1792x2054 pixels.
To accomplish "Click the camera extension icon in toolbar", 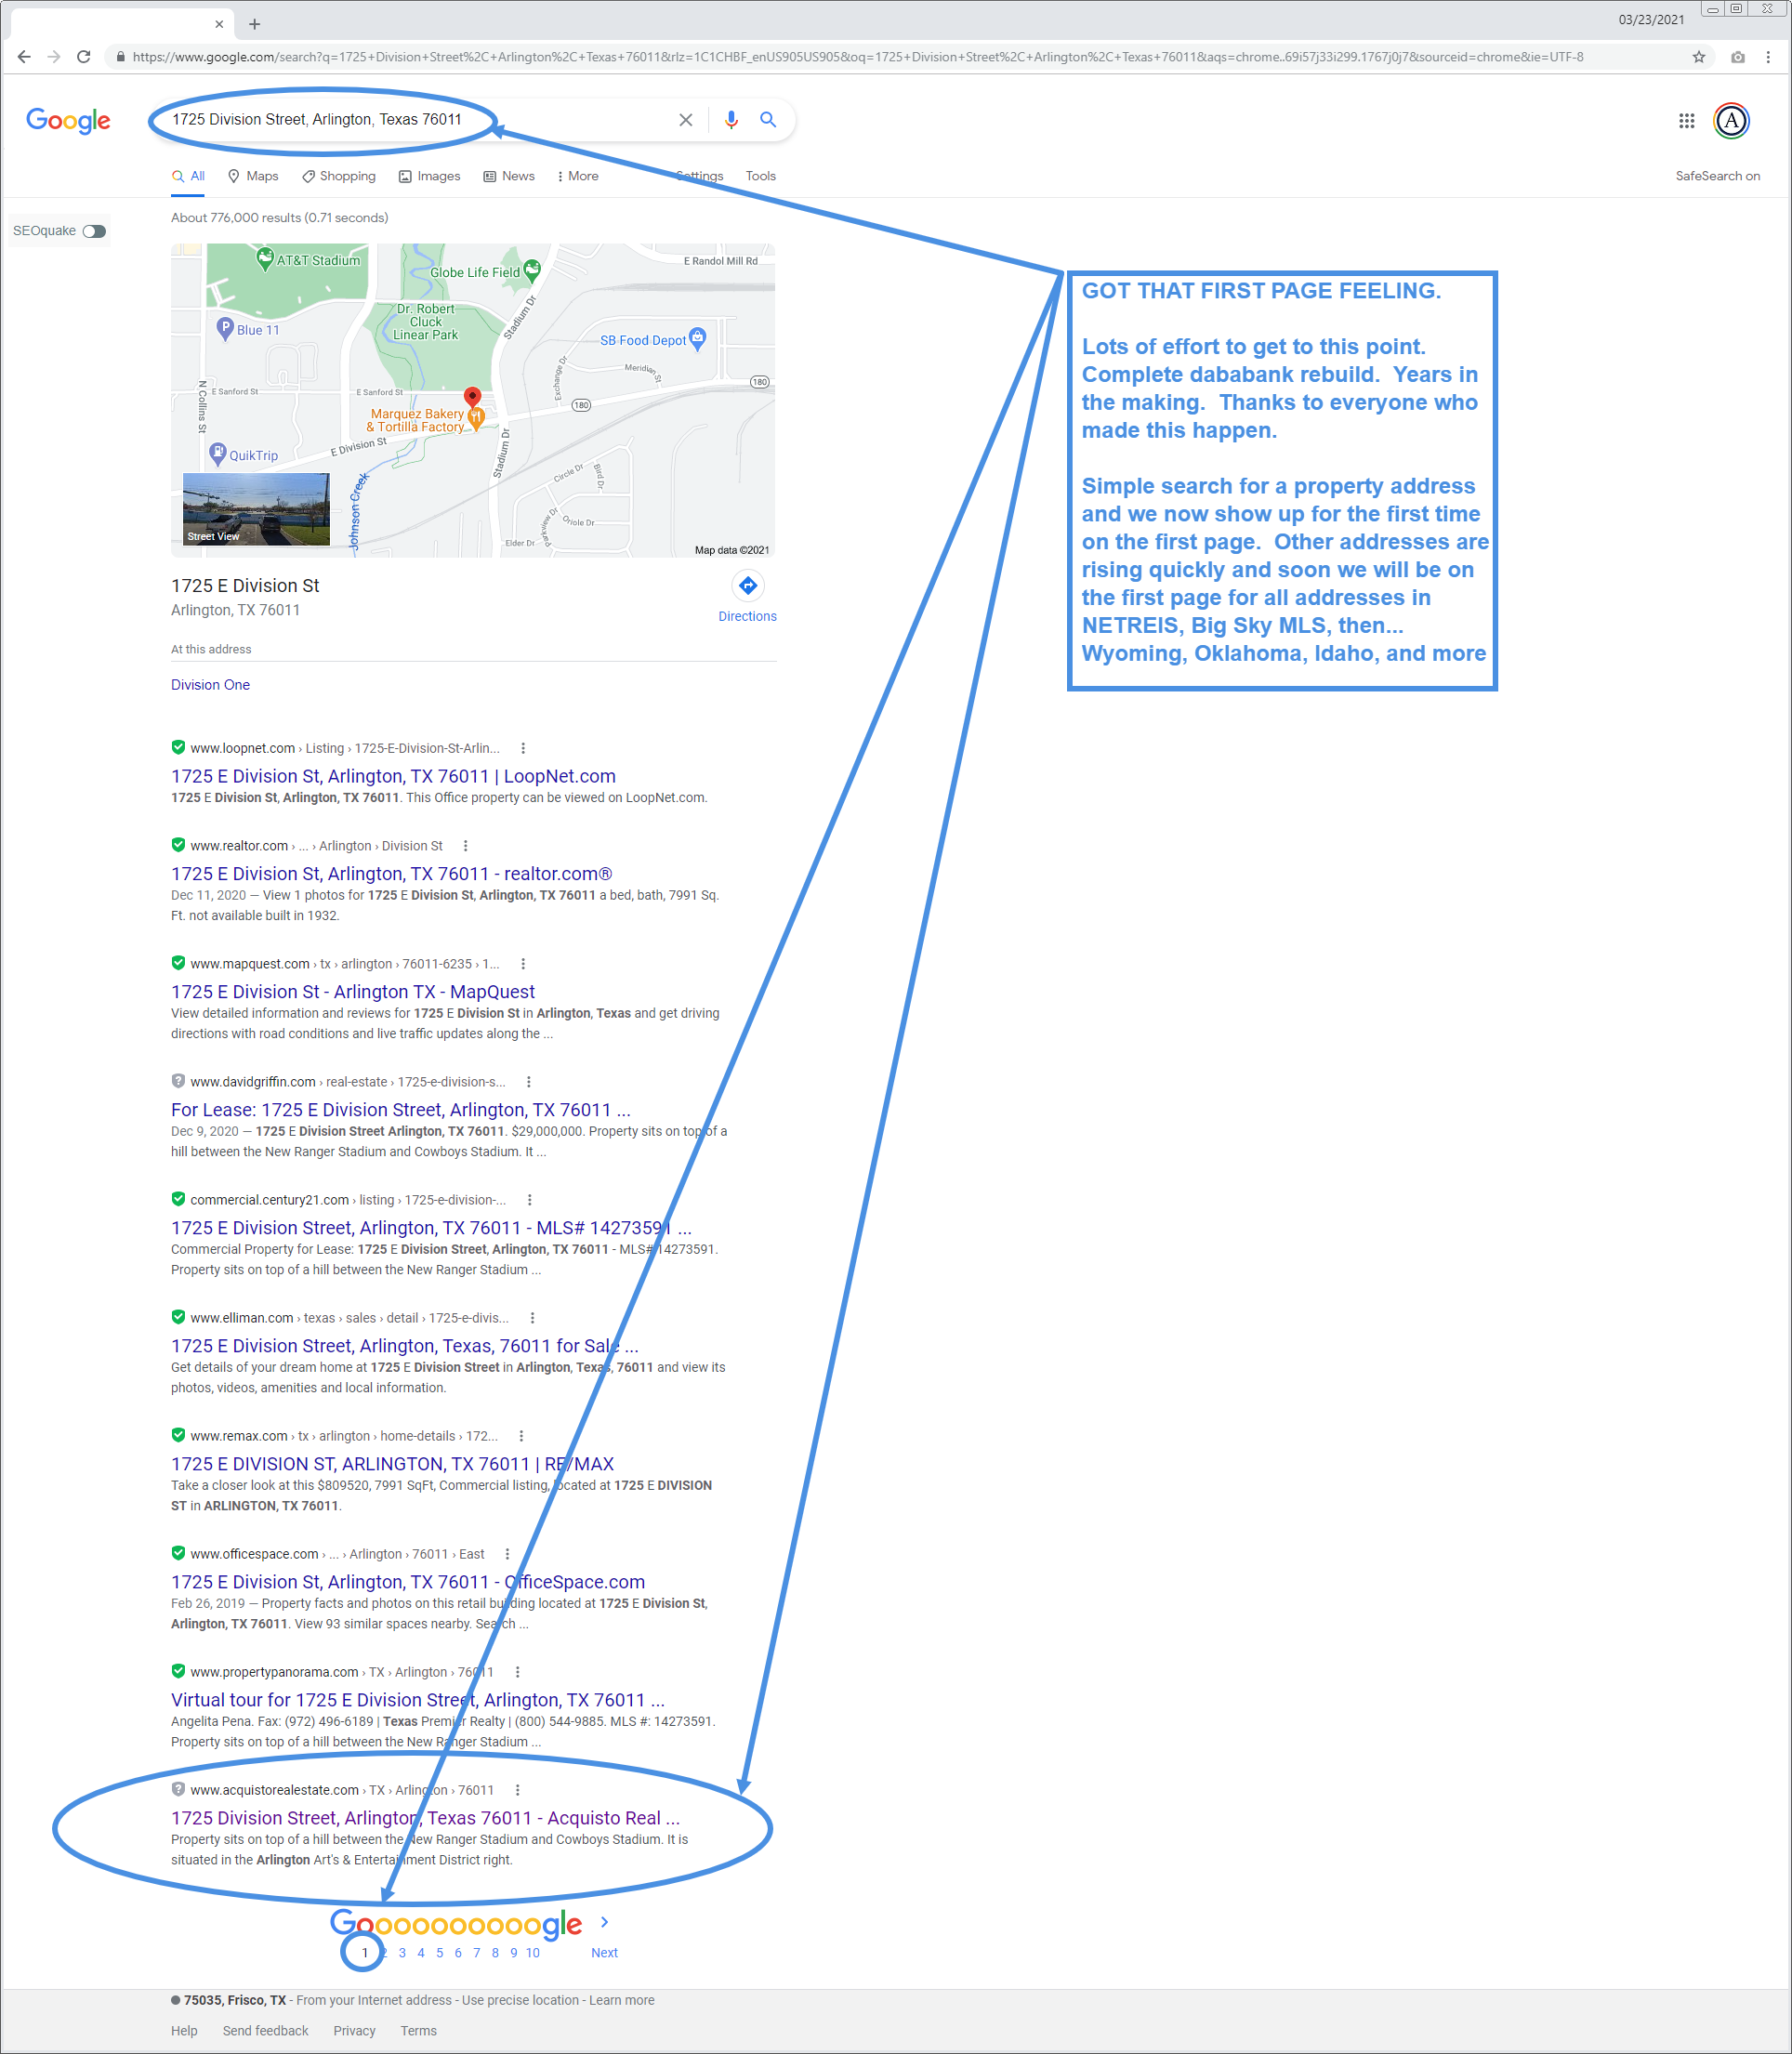I will tap(1738, 57).
